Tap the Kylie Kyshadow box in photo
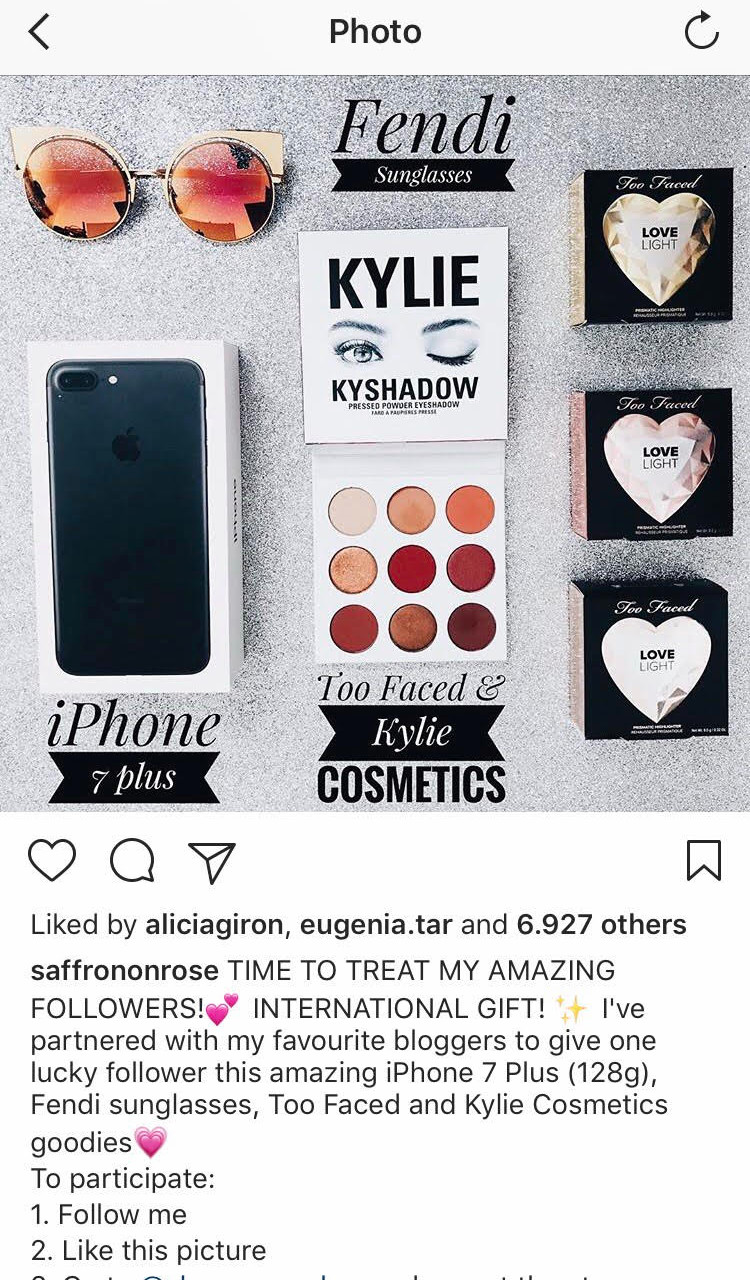 pos(403,335)
